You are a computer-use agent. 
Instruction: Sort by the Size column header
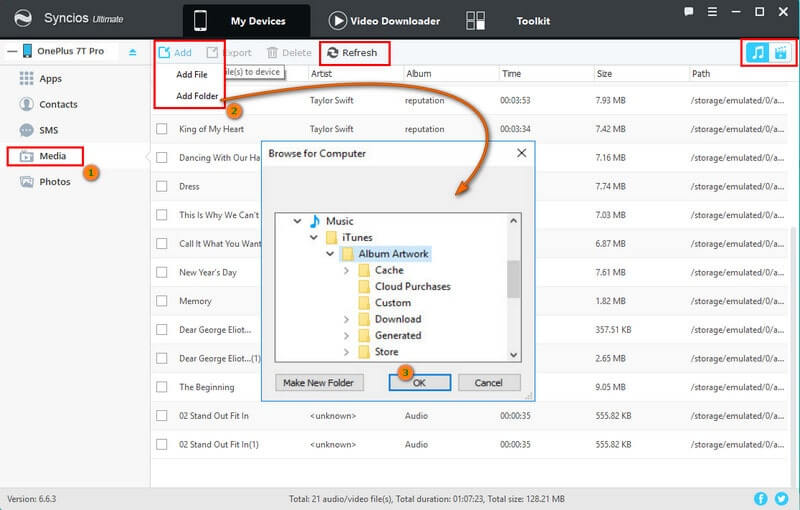click(604, 73)
